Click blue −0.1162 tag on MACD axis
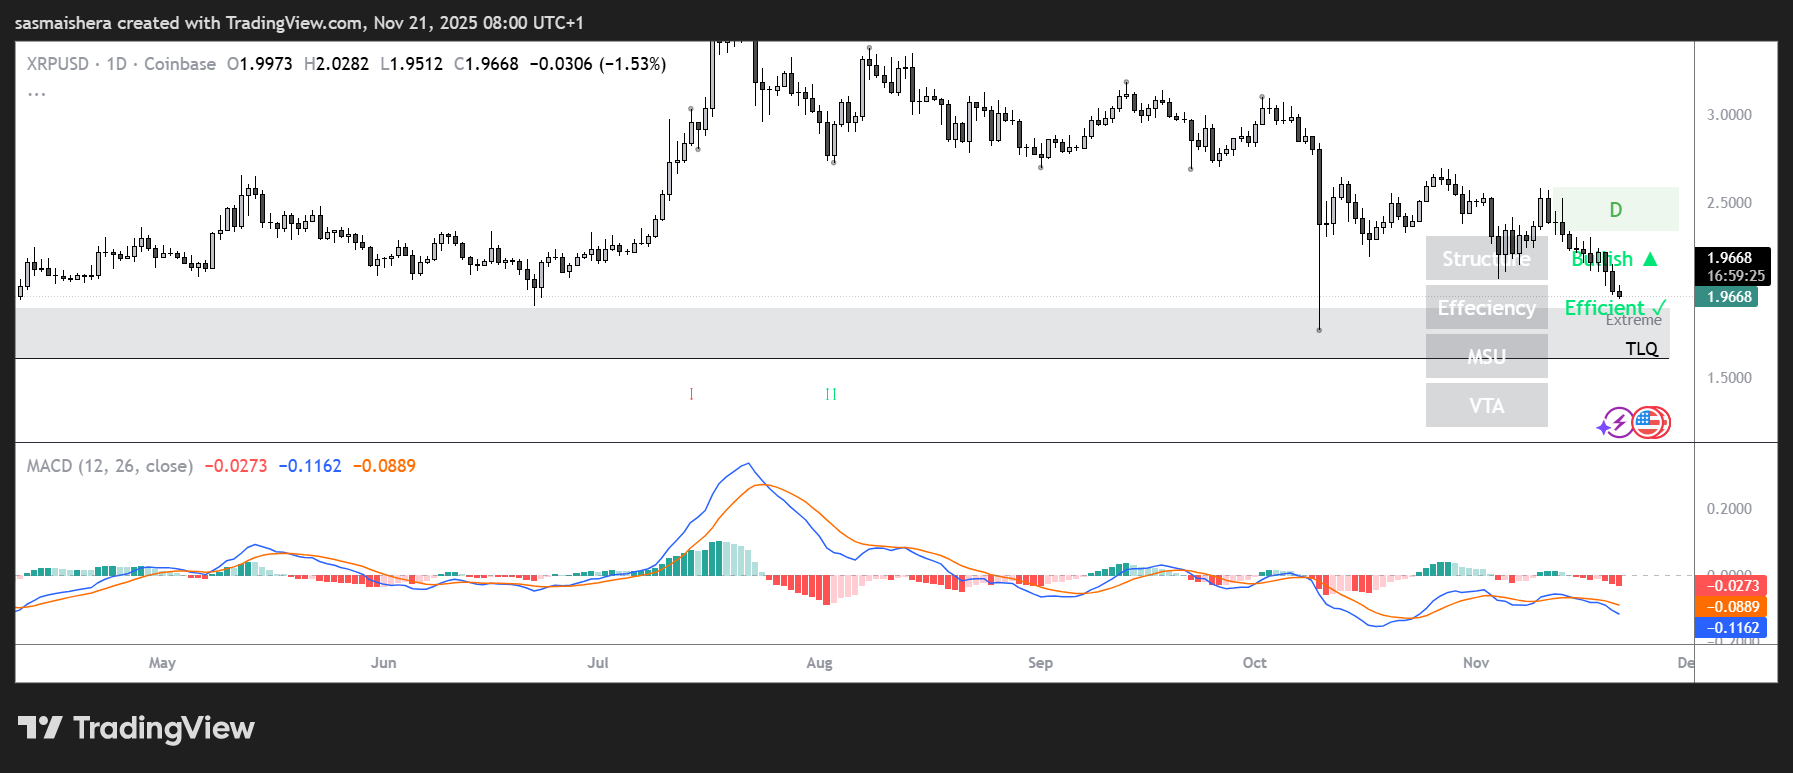 click(x=1731, y=628)
